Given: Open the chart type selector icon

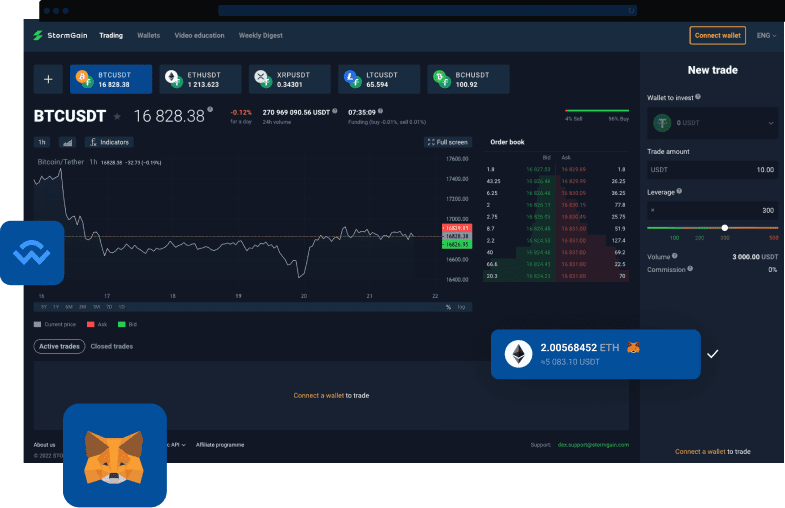Looking at the screenshot, I should point(67,143).
